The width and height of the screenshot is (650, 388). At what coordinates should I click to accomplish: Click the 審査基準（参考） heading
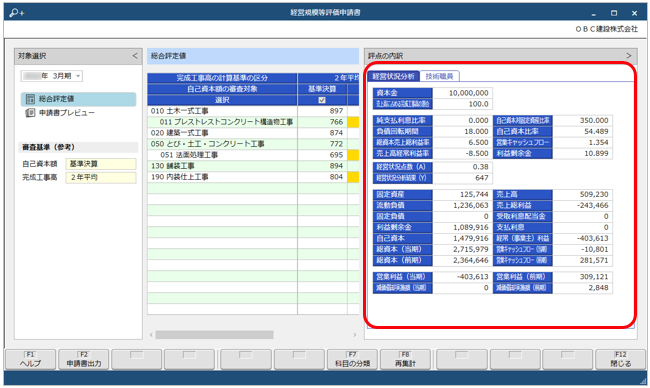49,147
